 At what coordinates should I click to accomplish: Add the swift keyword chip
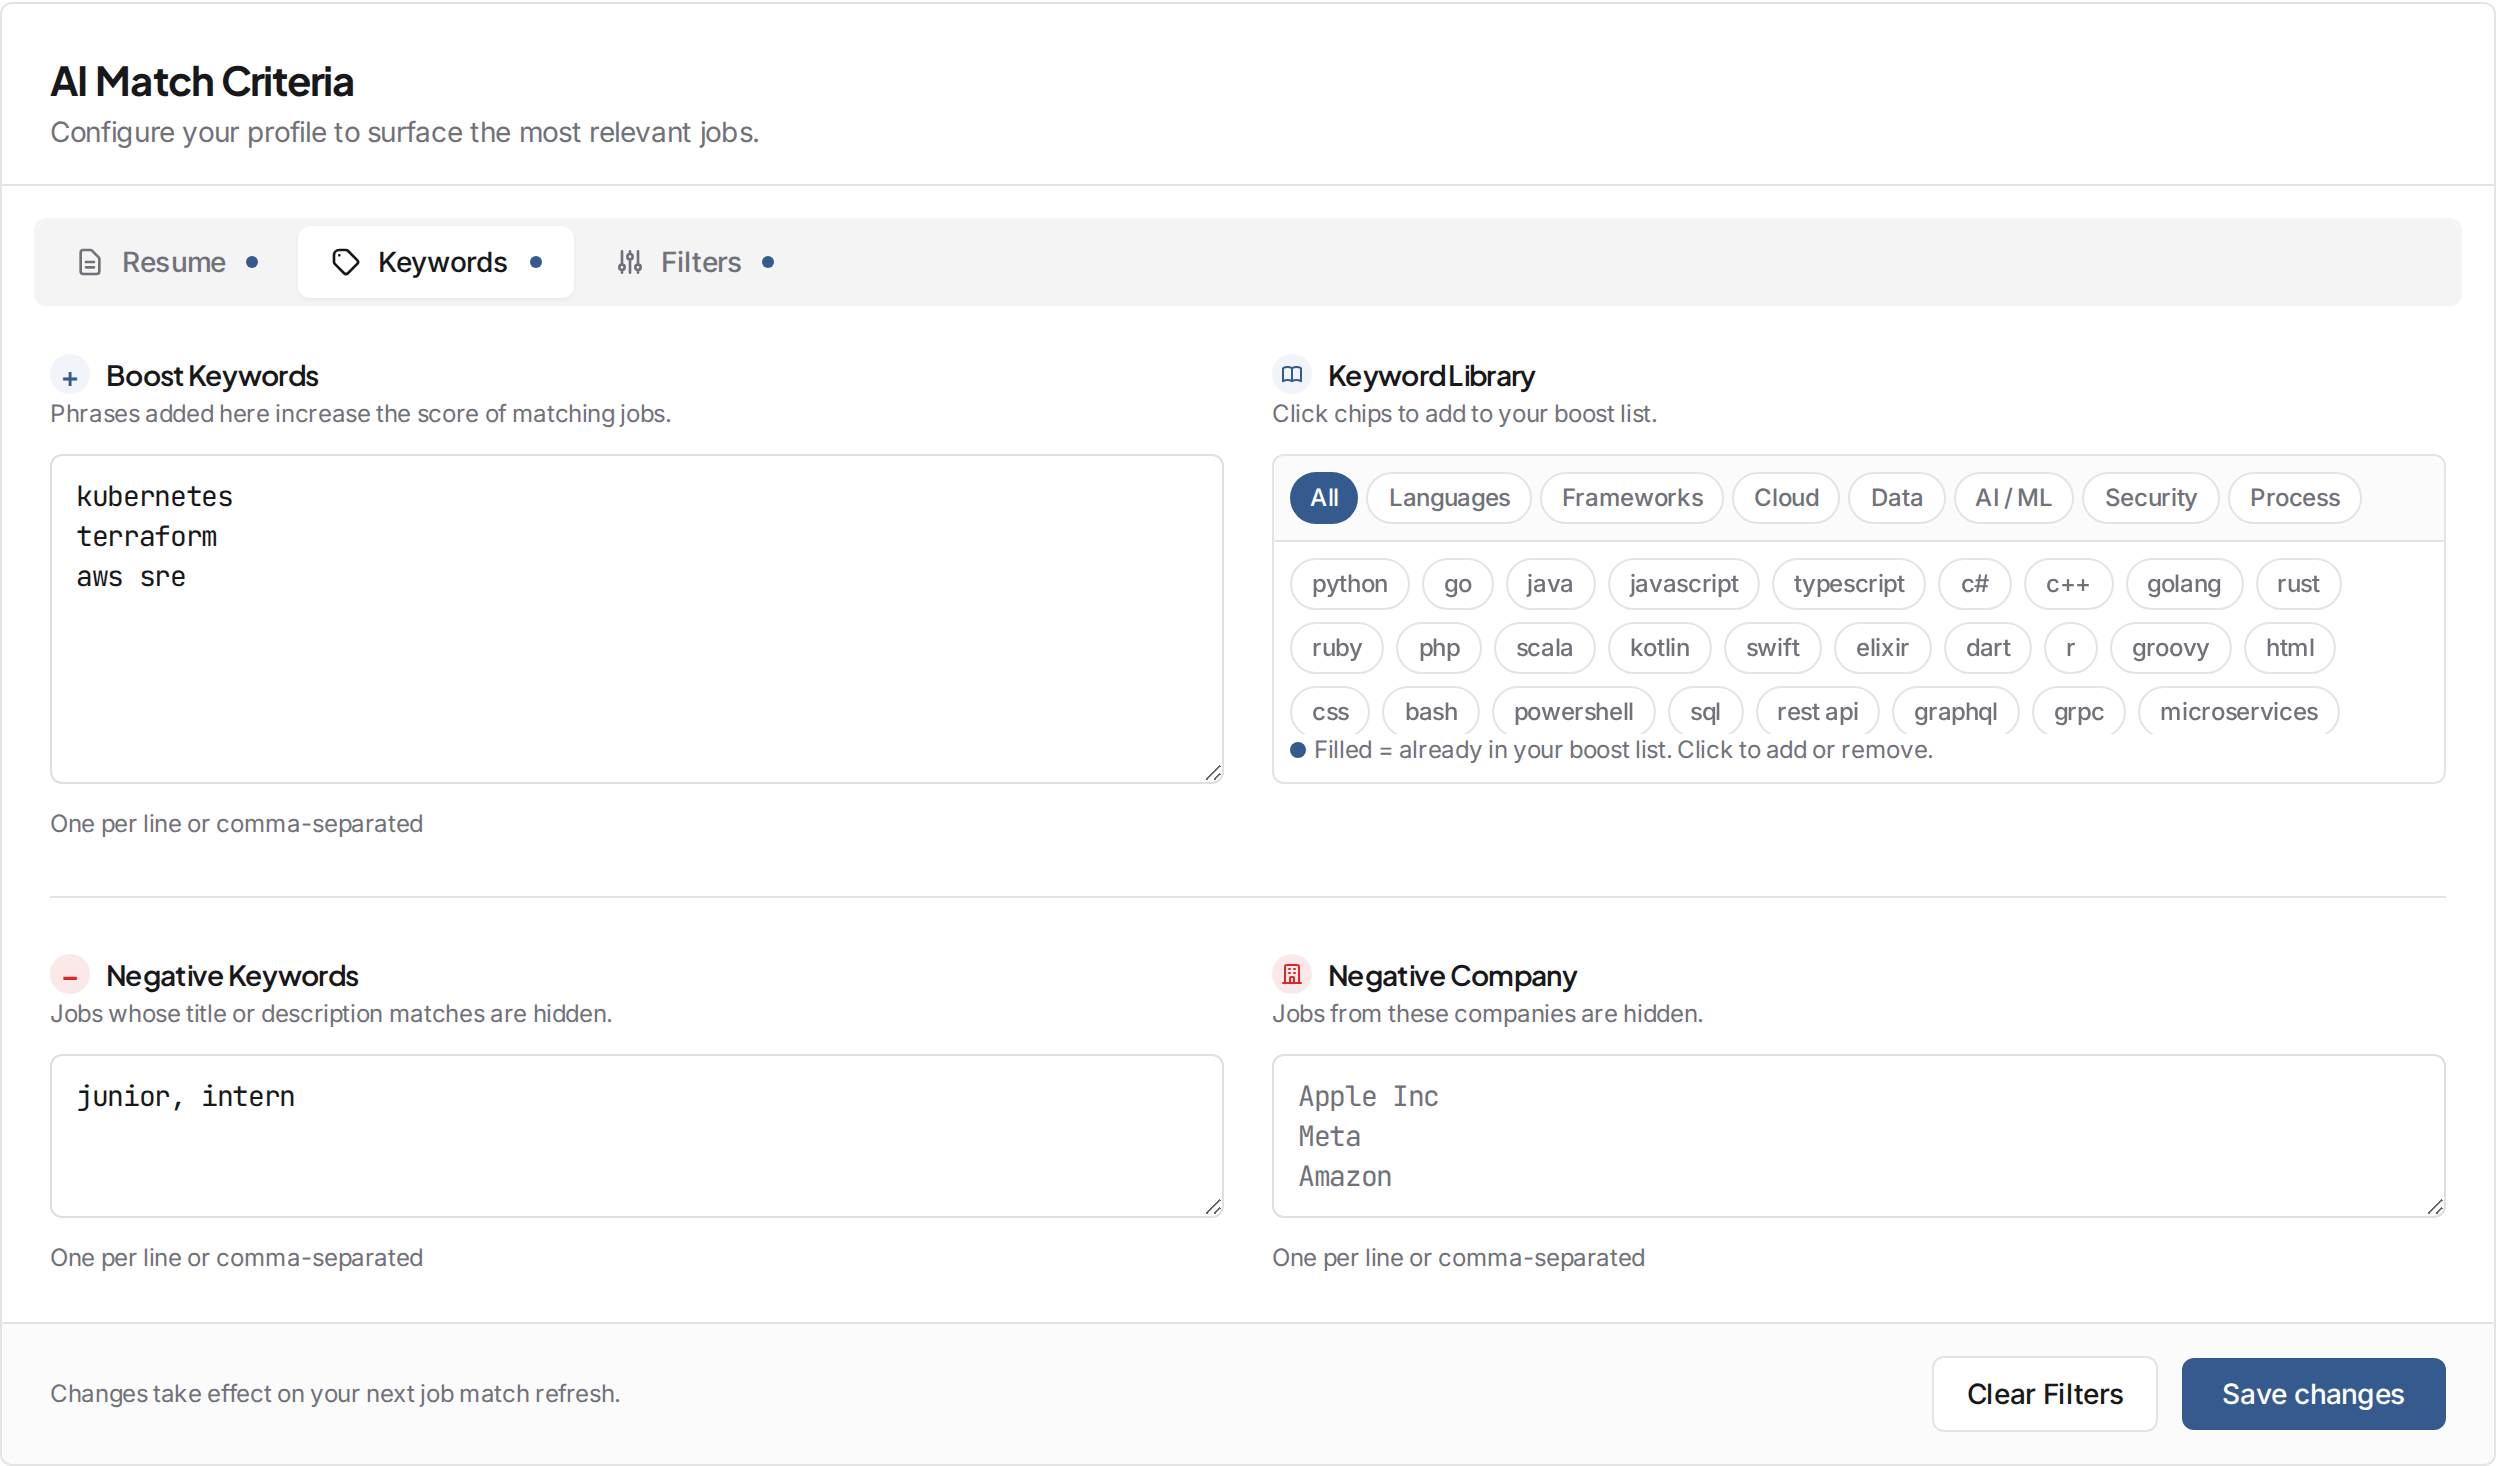pos(1772,648)
